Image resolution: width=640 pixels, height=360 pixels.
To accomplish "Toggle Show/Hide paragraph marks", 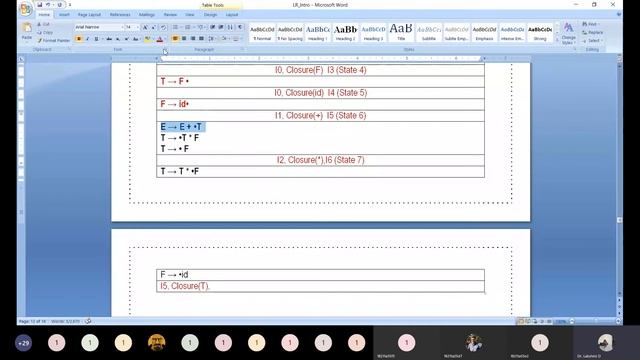I will (240, 27).
